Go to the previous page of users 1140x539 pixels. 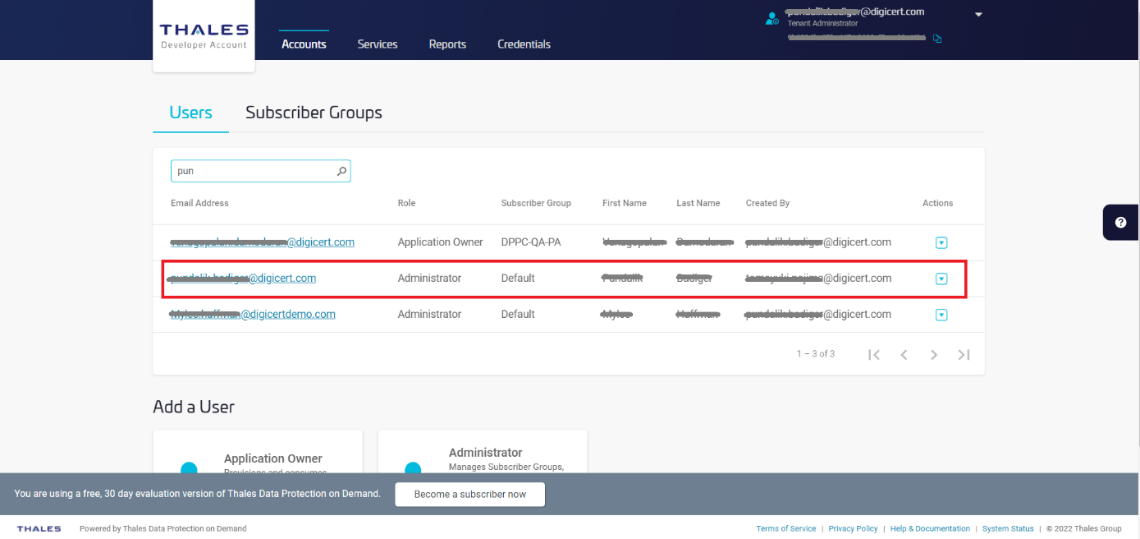click(904, 354)
